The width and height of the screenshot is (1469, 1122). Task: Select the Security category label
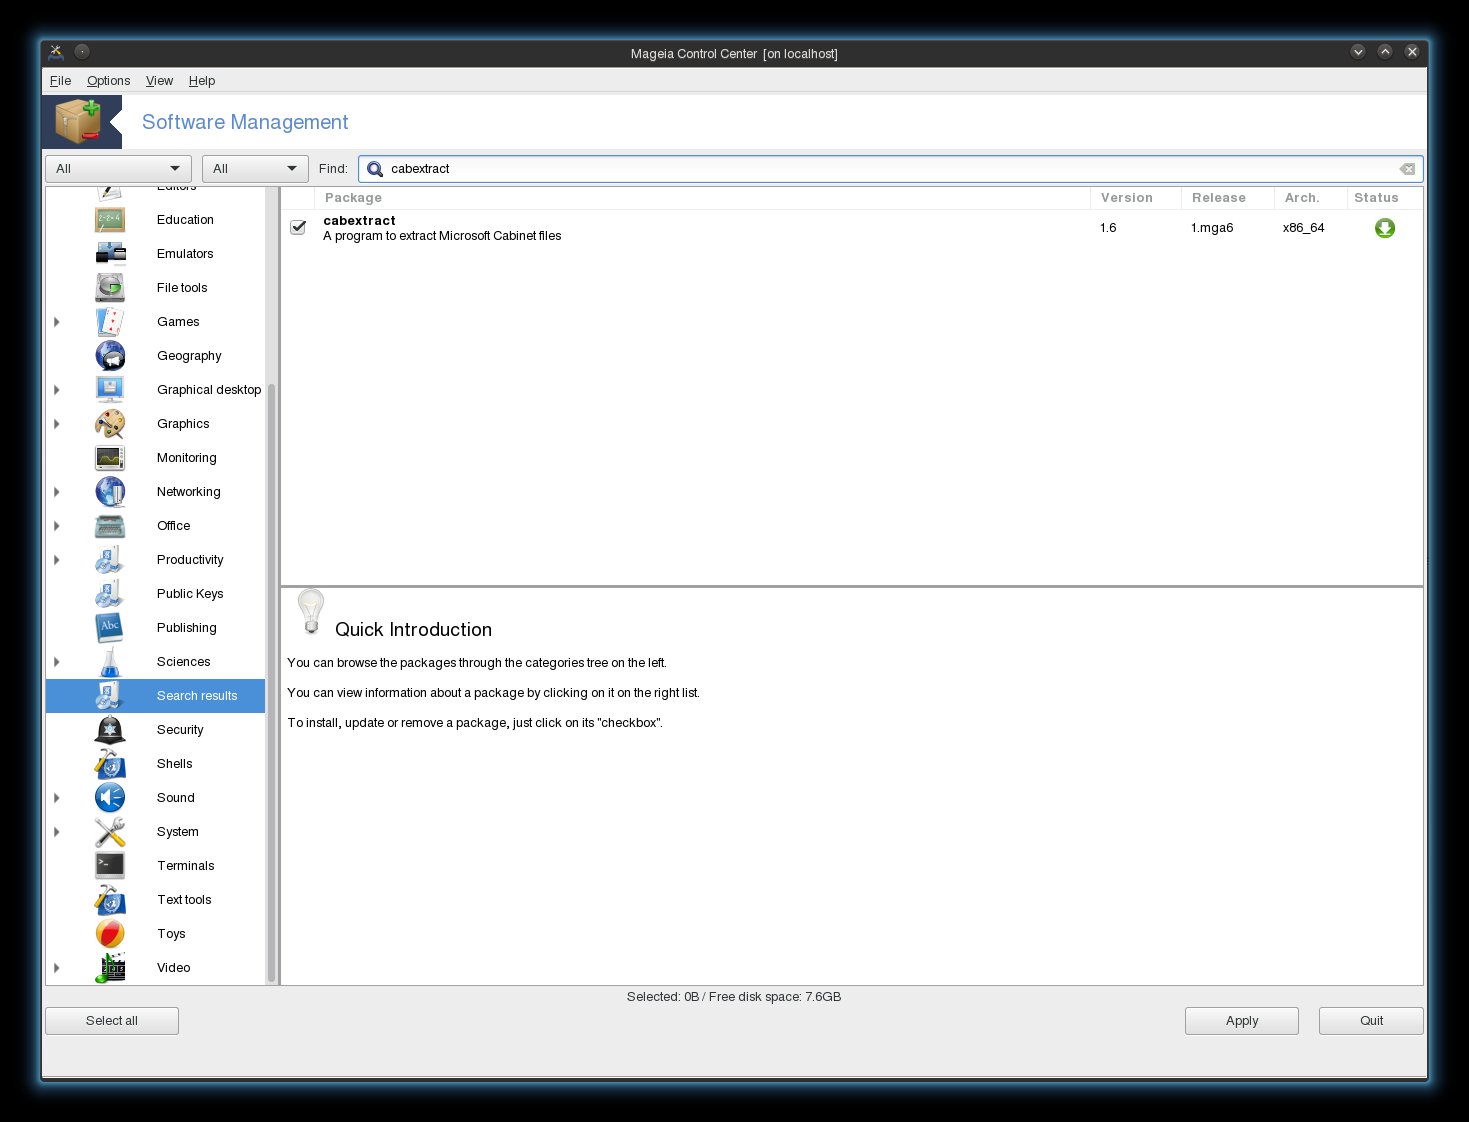[x=180, y=730]
